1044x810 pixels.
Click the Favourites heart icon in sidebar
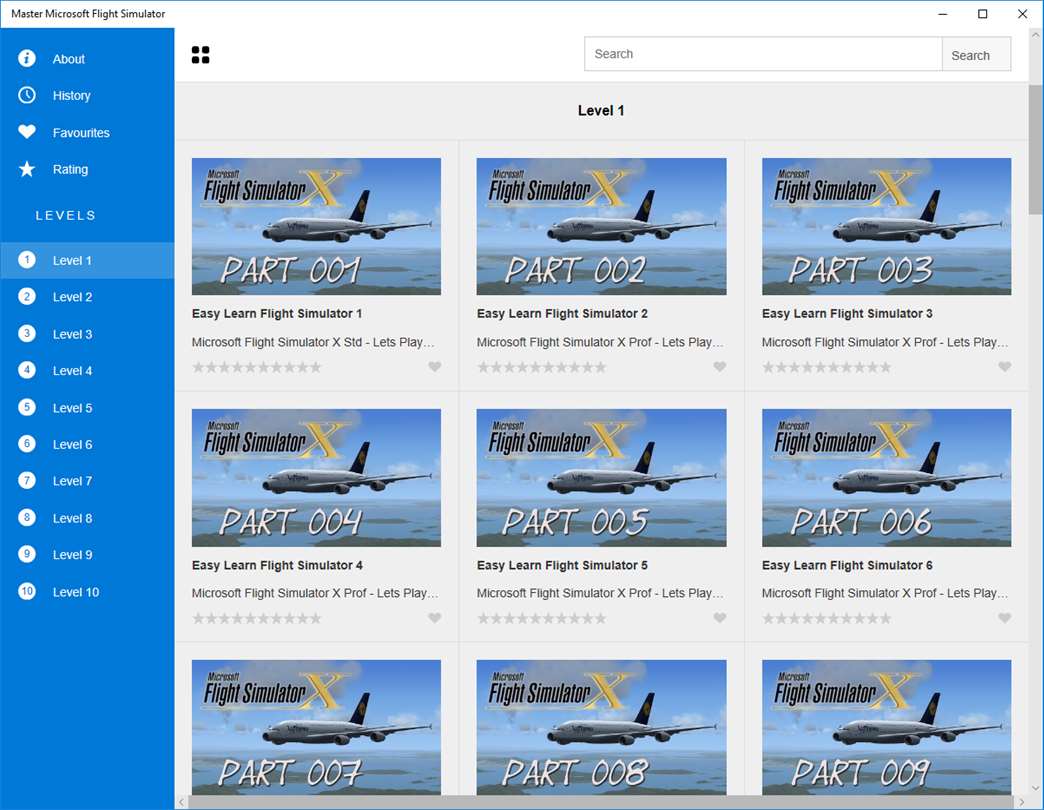coord(27,132)
